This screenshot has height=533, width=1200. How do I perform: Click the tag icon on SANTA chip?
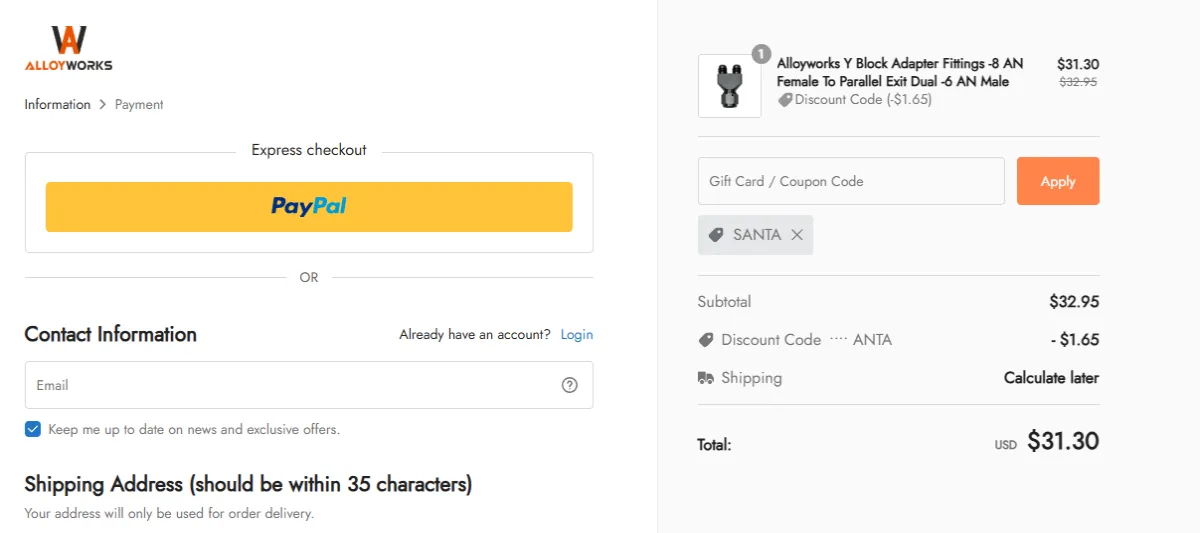point(716,235)
